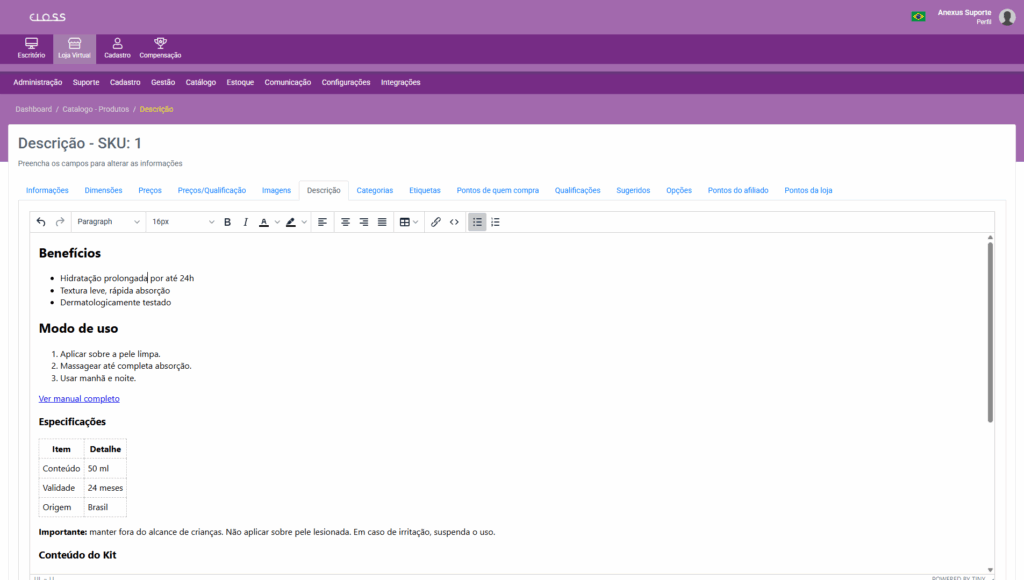Open the Catálogo menu
Viewport: 1024px width, 580px height.
point(201,82)
